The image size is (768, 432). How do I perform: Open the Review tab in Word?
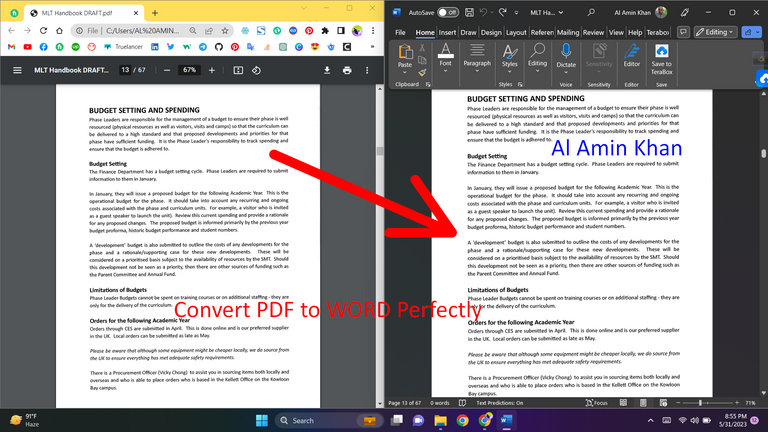pos(594,32)
